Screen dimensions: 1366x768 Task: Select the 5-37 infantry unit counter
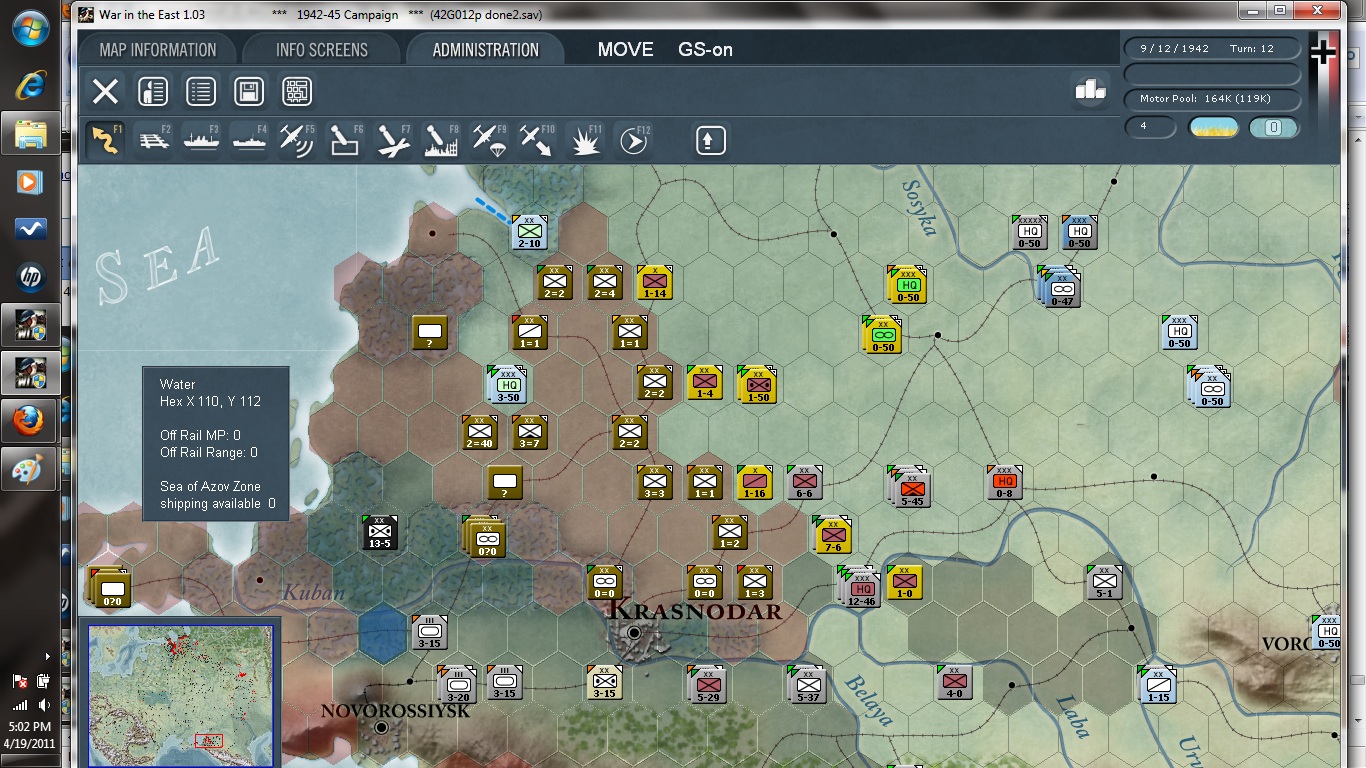(x=807, y=684)
